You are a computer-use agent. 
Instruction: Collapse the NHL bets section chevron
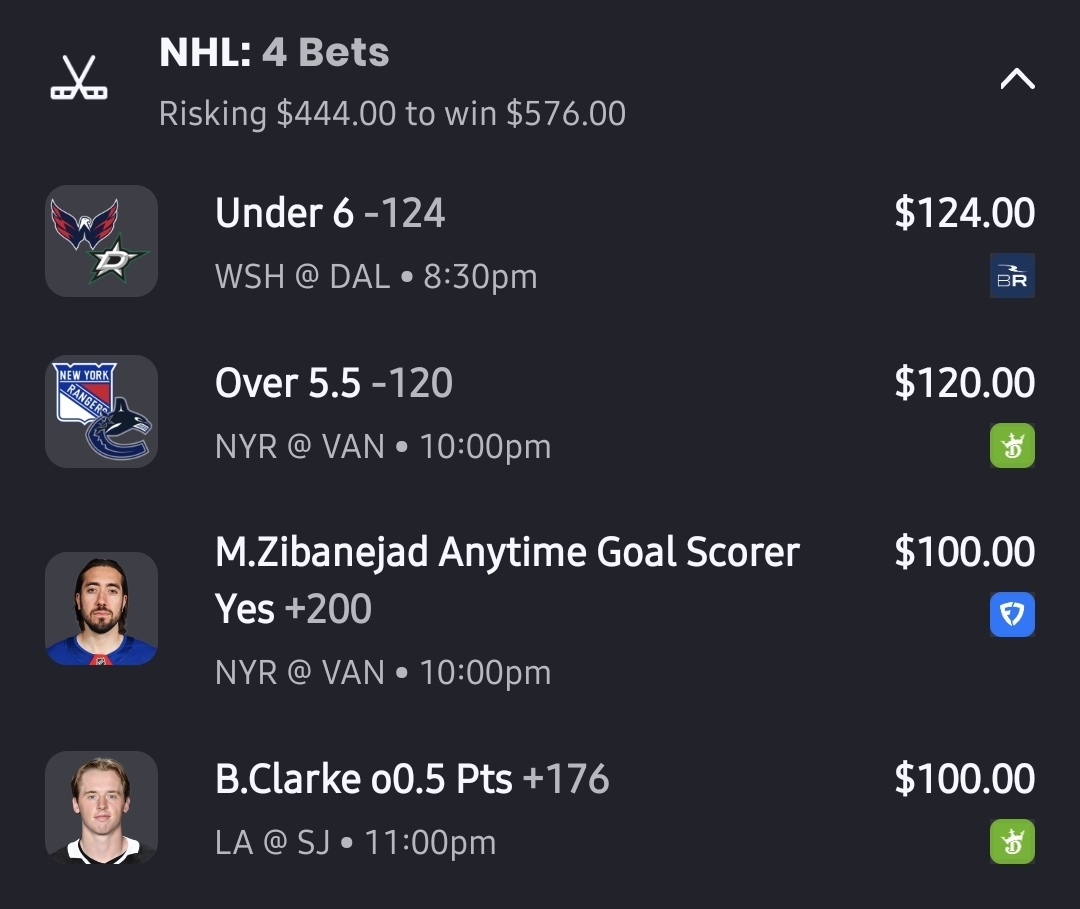(x=1017, y=79)
